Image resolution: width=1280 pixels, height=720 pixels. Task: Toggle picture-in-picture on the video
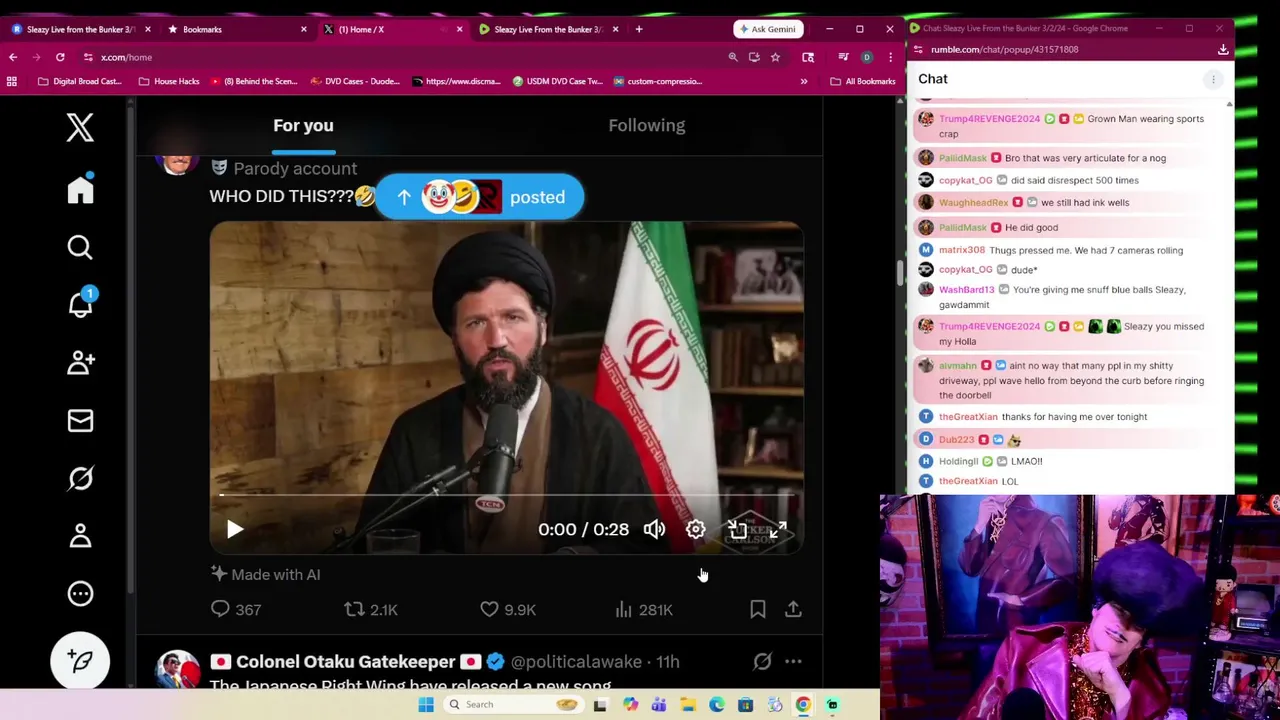pos(737,529)
